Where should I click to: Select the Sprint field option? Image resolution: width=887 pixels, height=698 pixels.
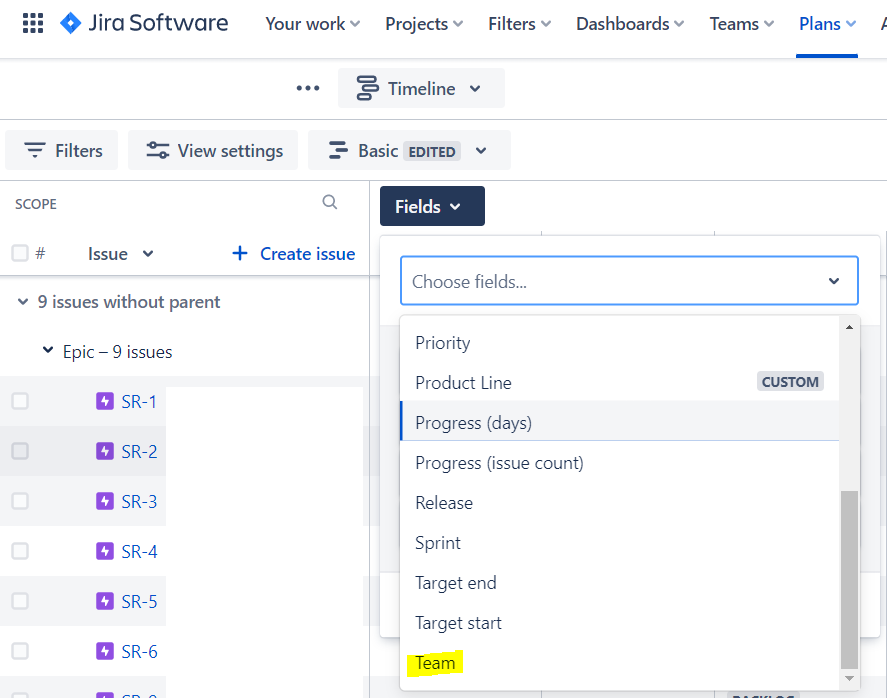pos(619,543)
